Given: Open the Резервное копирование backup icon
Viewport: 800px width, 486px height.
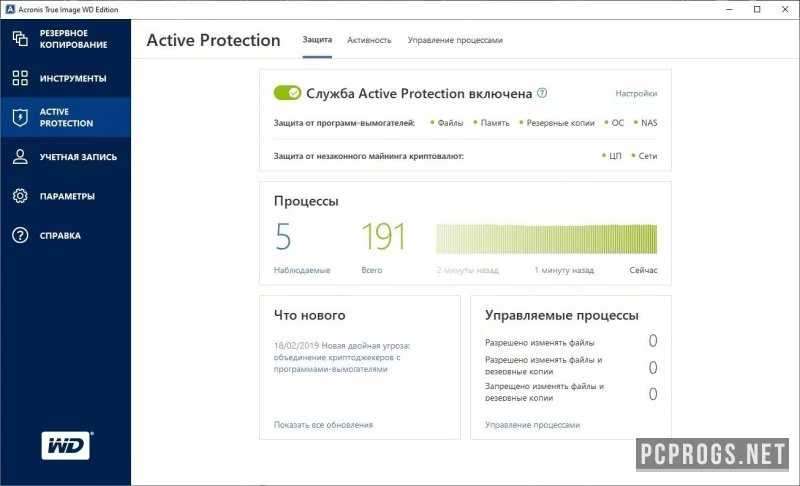Looking at the screenshot, I should (x=20, y=39).
